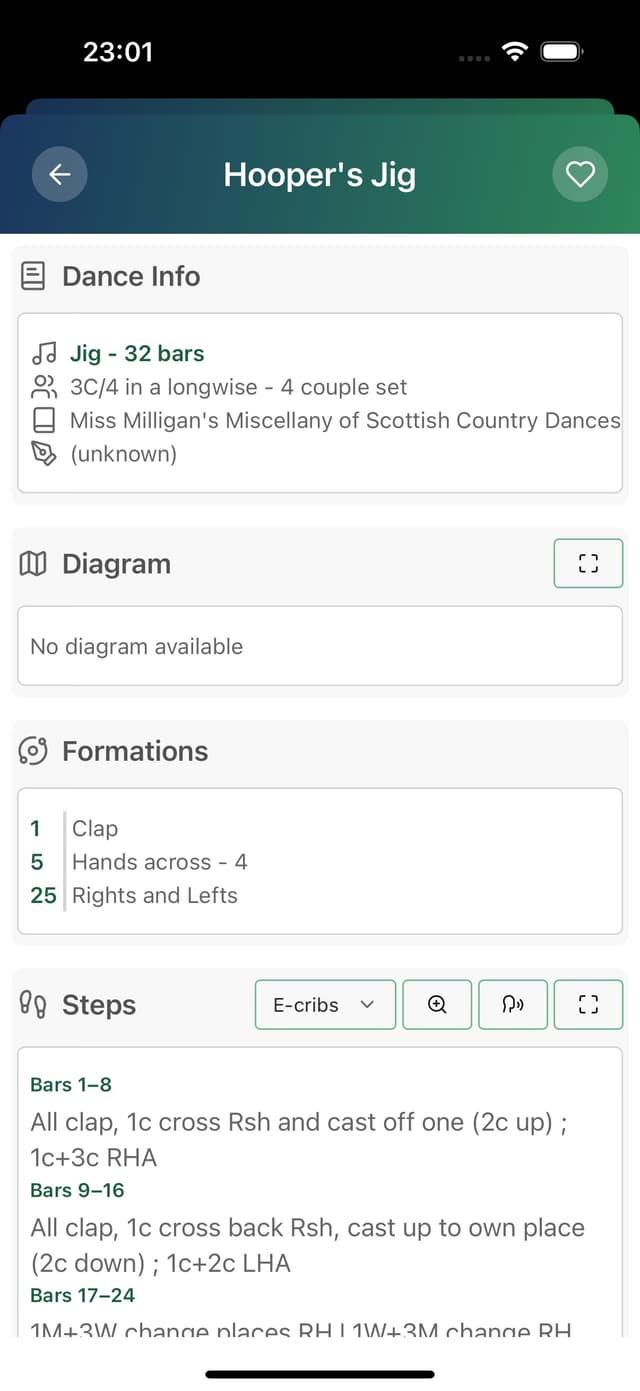Select the Jig - 32 bars link
This screenshot has width=640, height=1391.
point(137,353)
